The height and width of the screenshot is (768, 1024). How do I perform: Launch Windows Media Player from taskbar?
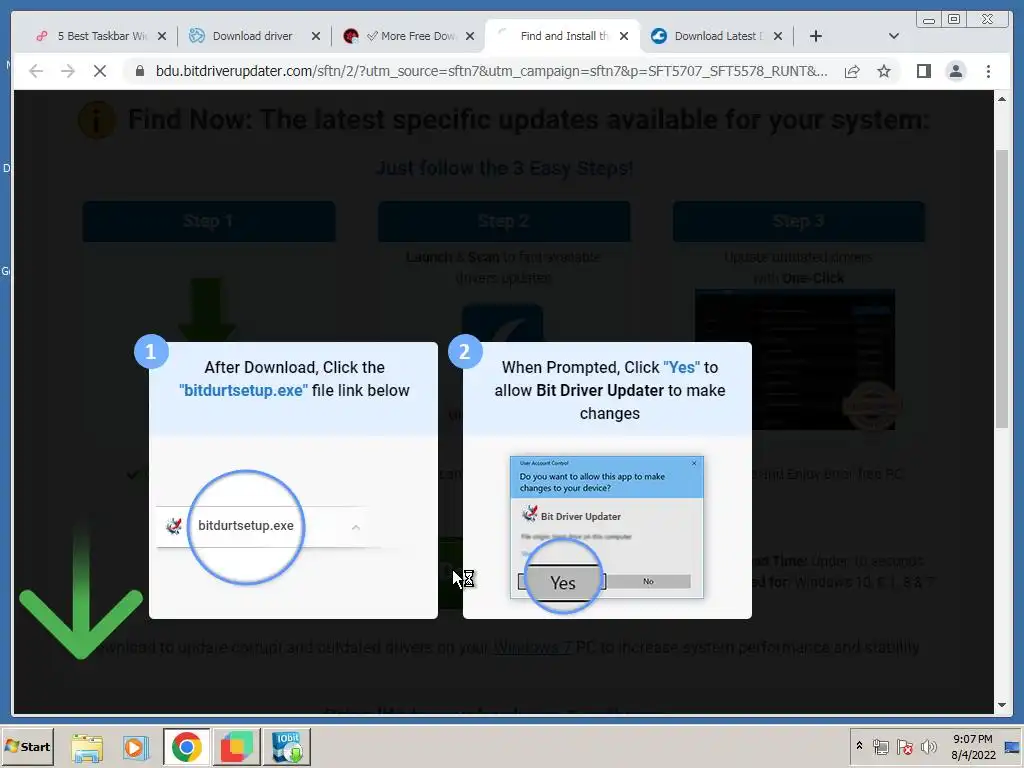coord(136,747)
